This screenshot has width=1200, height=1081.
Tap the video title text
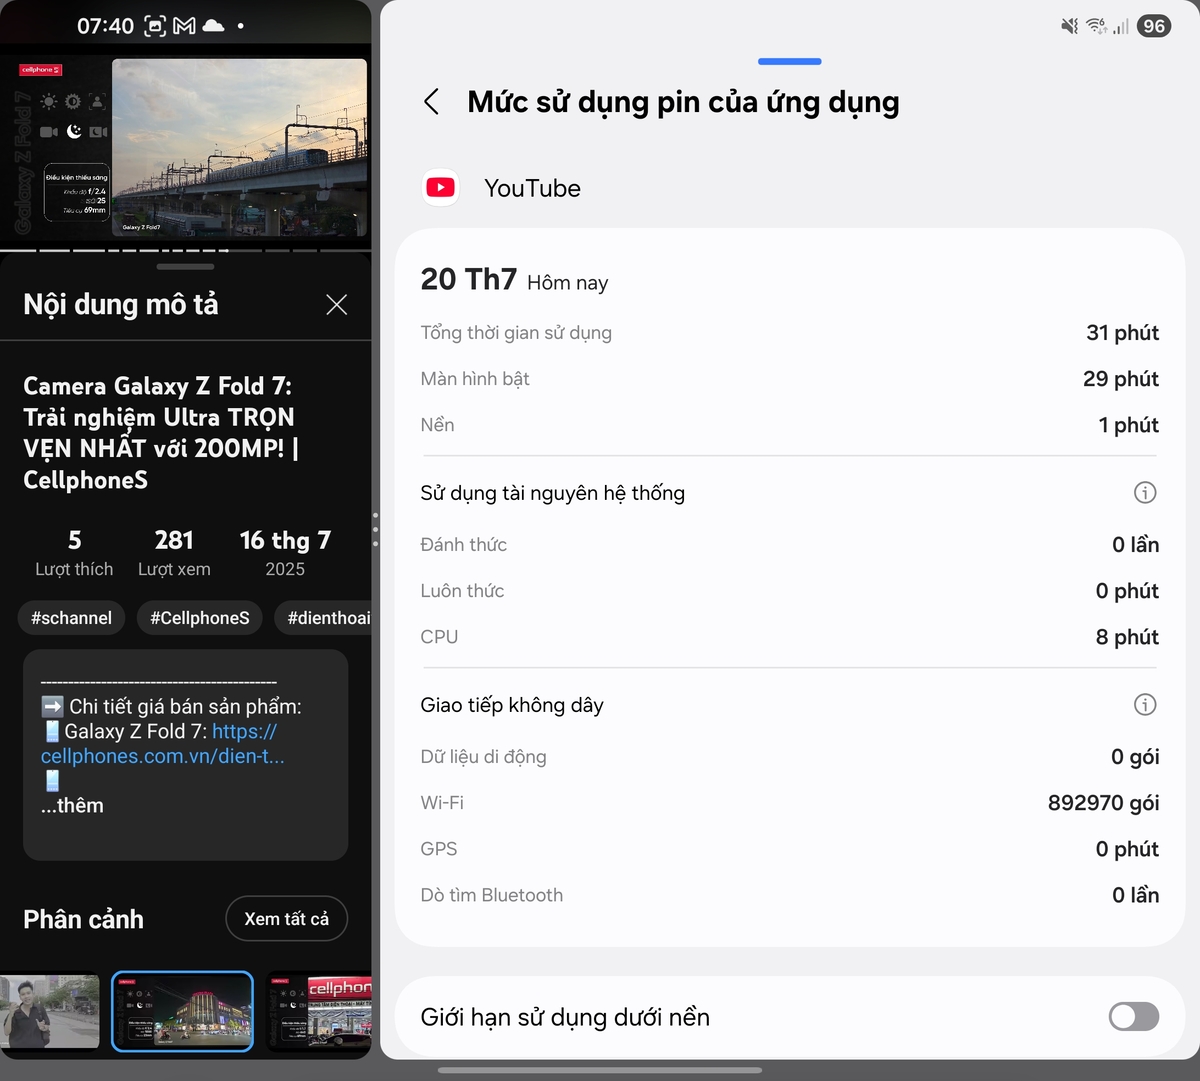coord(160,433)
